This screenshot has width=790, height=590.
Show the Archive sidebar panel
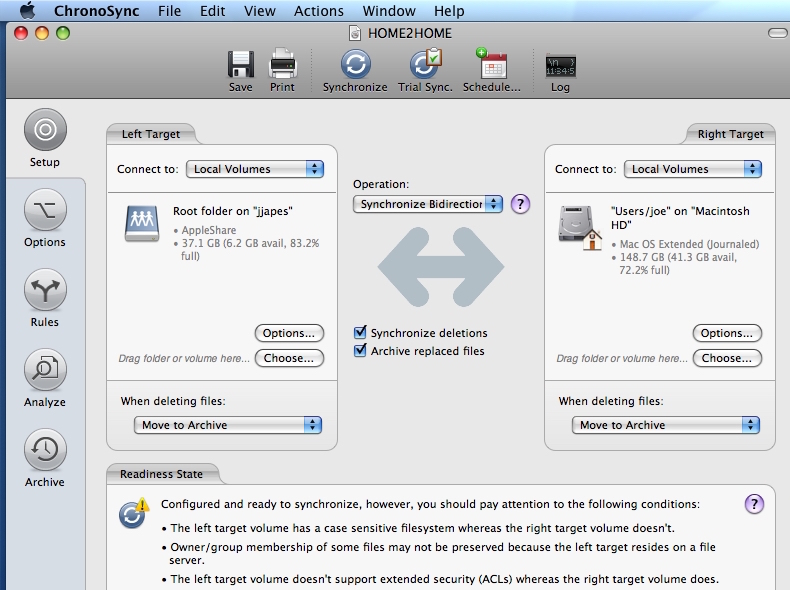tap(45, 451)
